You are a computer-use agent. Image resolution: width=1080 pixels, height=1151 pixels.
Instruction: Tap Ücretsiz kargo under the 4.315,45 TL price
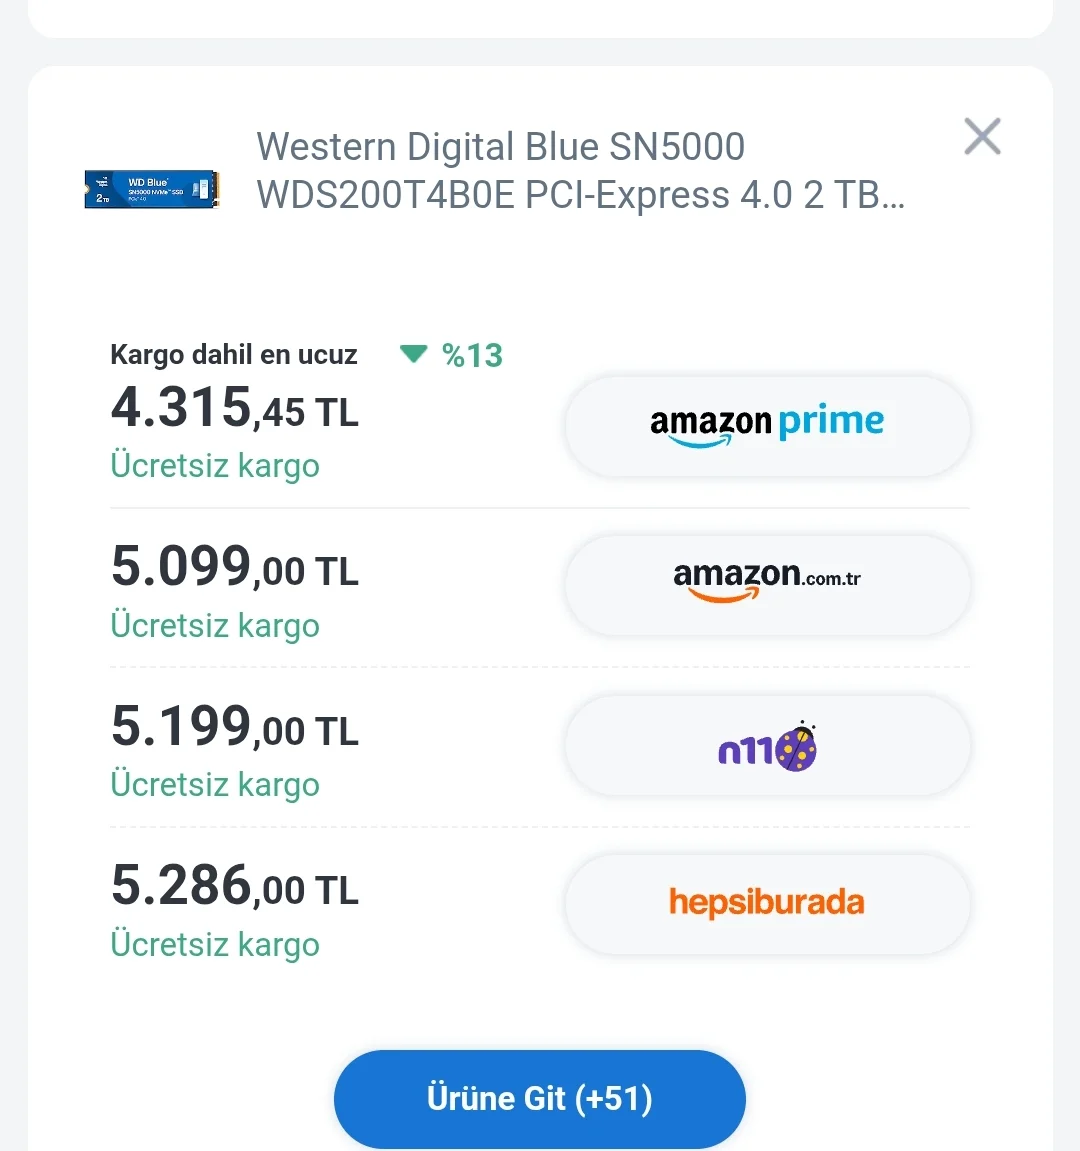(x=215, y=466)
